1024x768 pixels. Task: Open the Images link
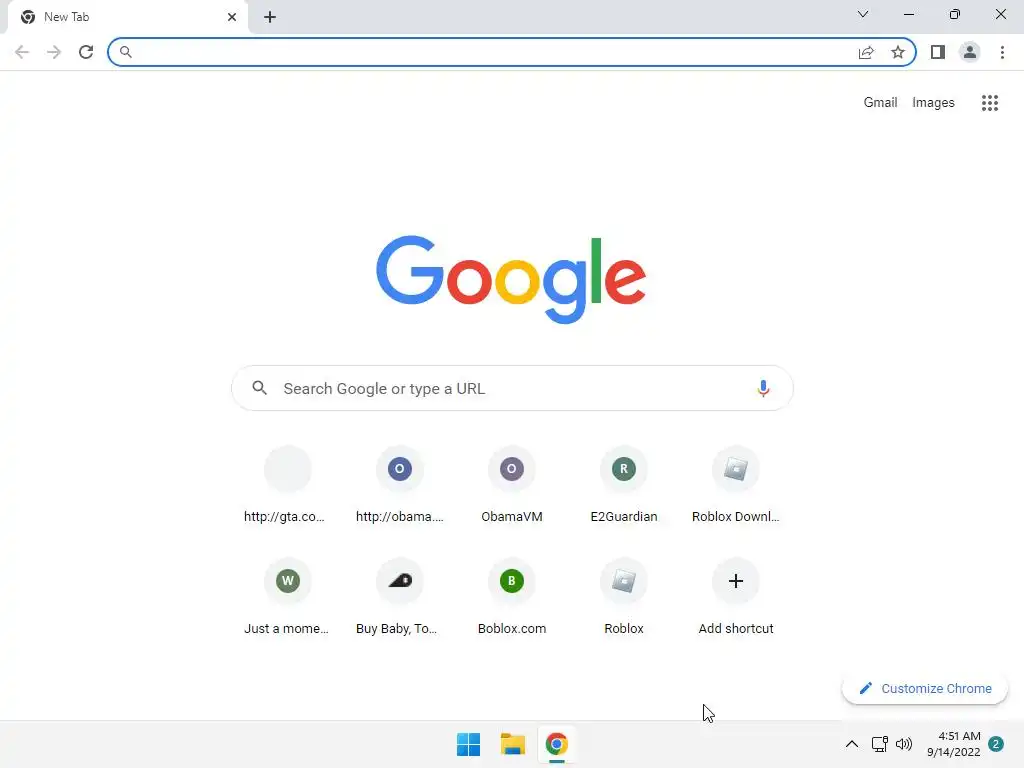click(933, 103)
